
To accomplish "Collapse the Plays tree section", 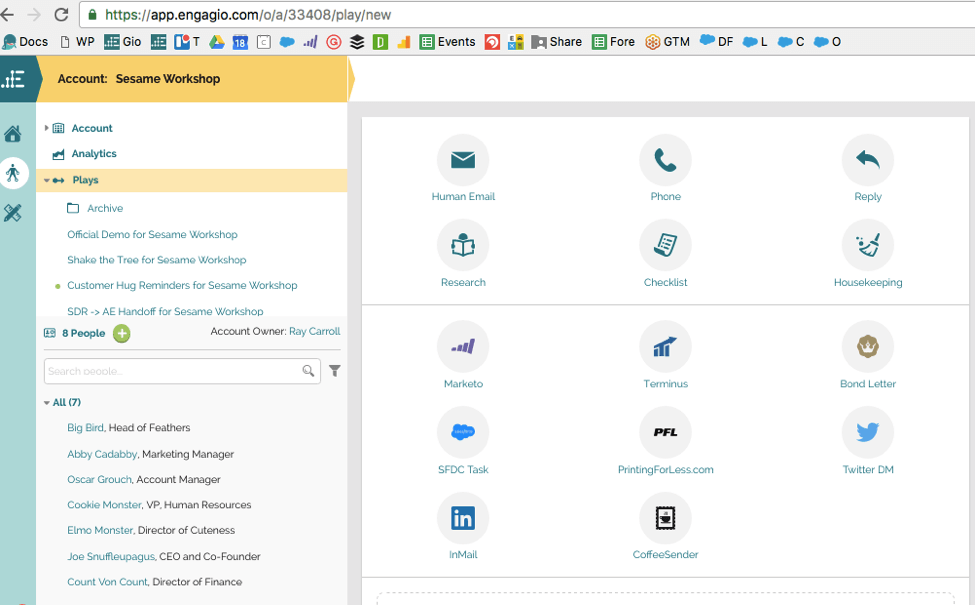I will click(47, 180).
